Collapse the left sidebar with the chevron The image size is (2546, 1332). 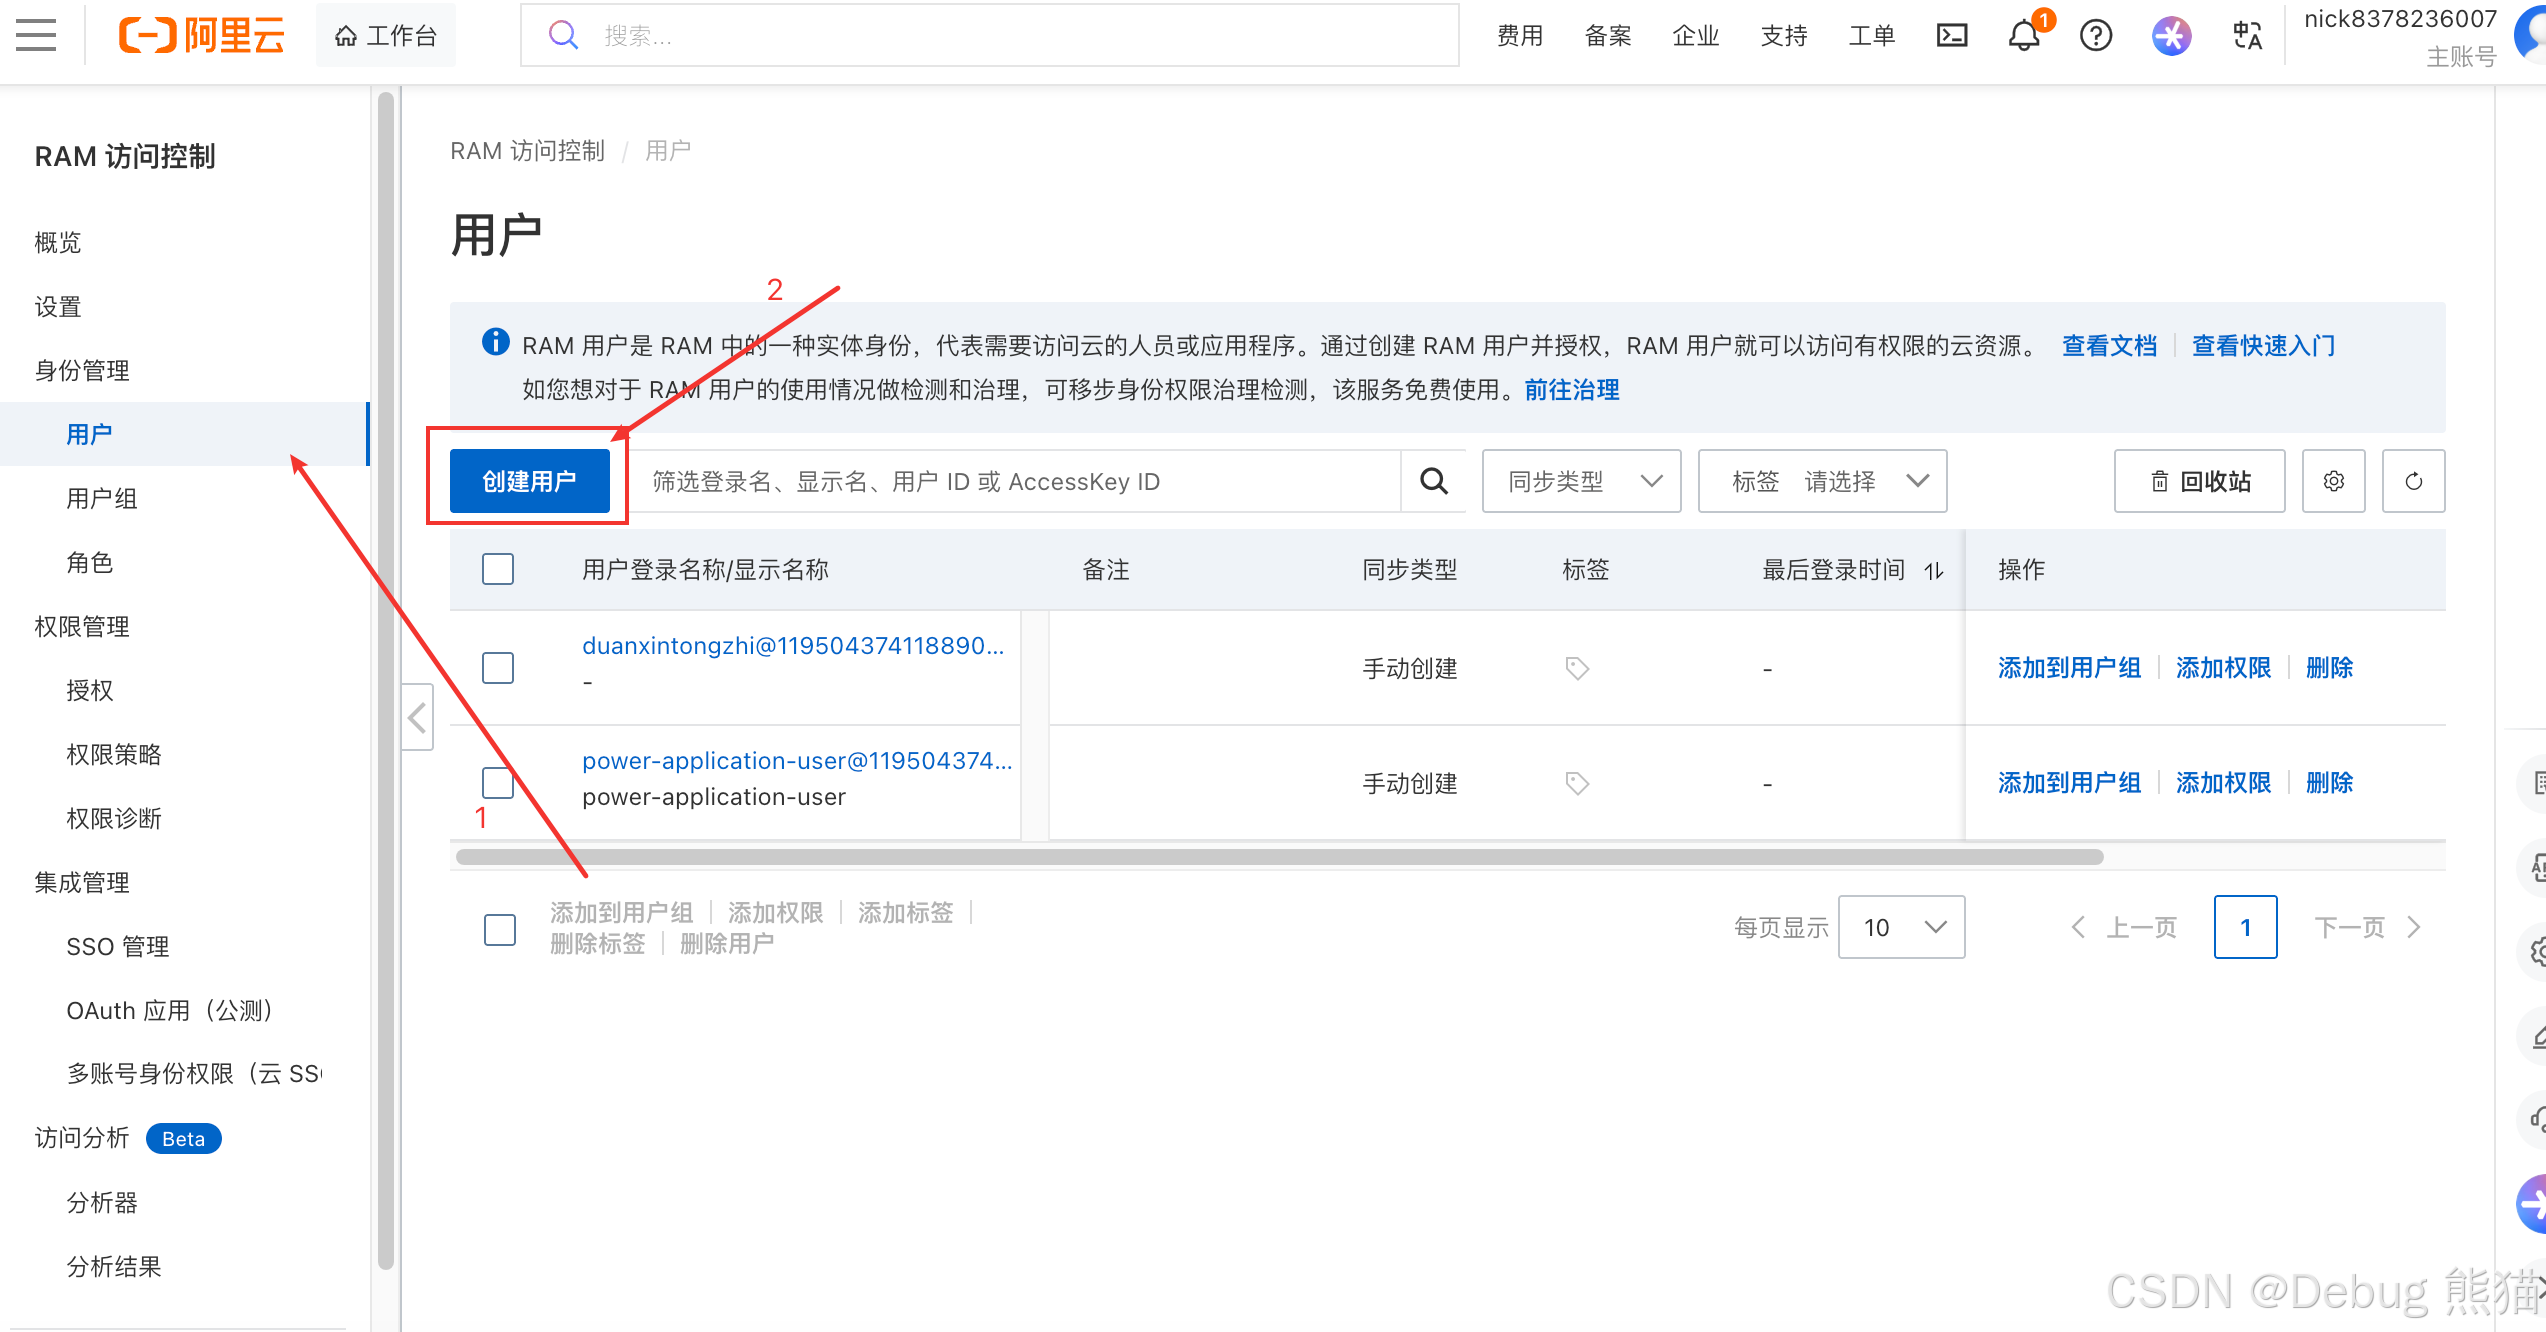(417, 716)
